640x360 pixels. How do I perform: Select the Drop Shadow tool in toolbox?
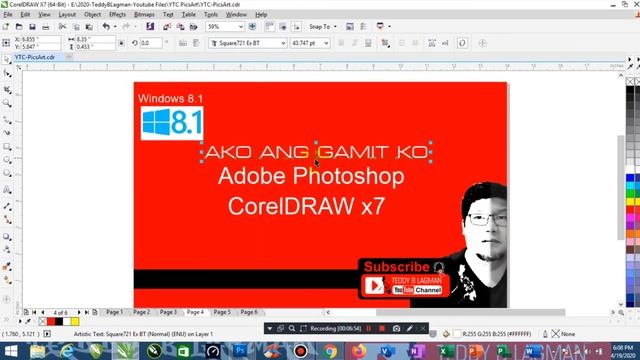pos(7,237)
